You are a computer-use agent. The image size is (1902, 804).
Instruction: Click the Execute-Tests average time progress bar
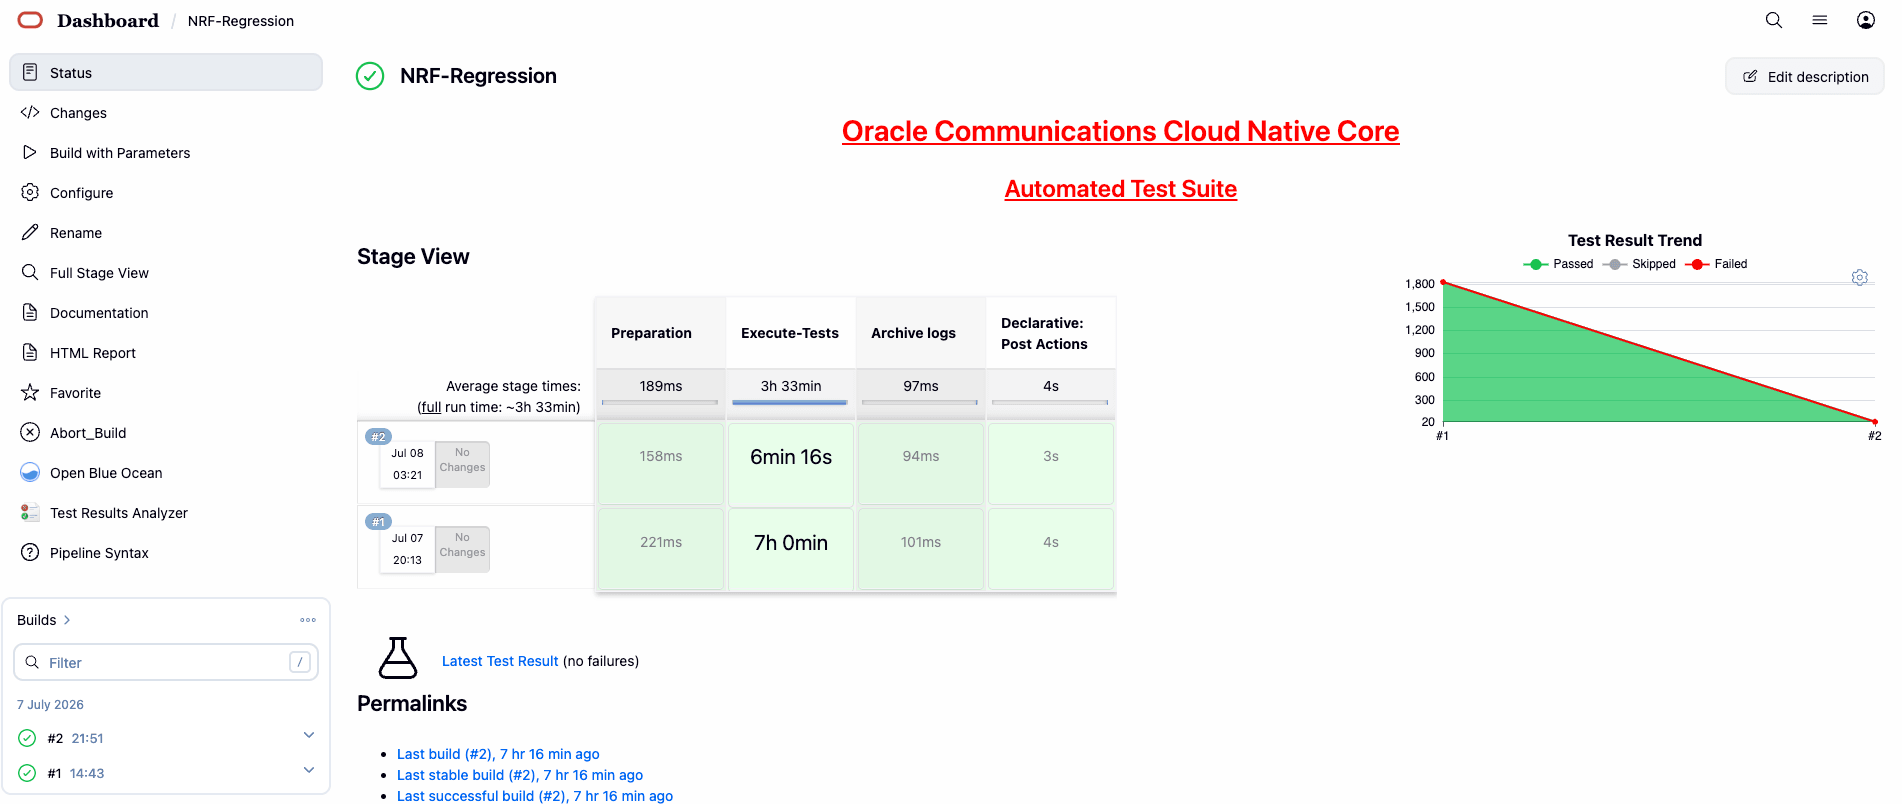point(790,402)
